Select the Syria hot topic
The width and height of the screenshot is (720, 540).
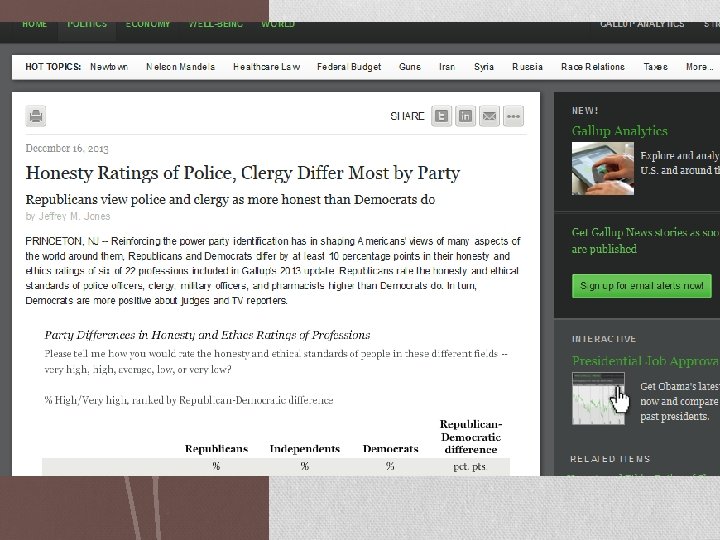coord(484,67)
